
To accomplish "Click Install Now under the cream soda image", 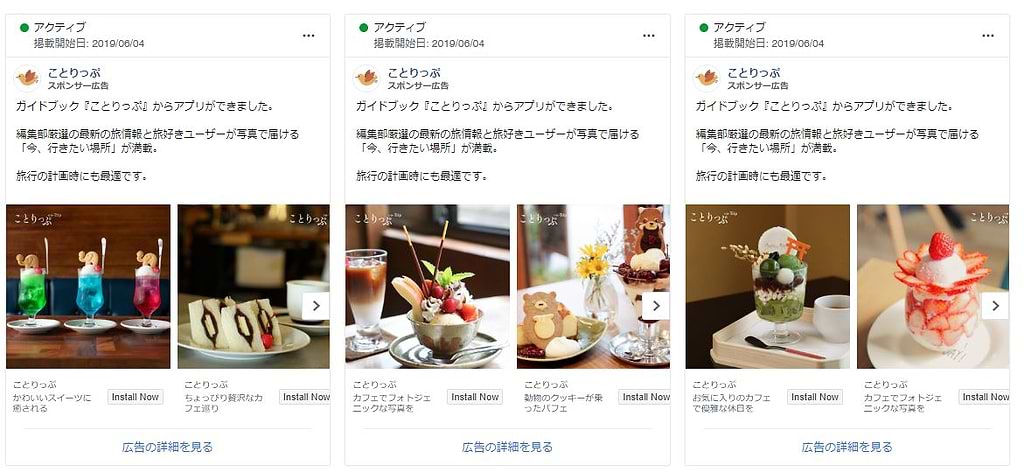I will click(135, 397).
